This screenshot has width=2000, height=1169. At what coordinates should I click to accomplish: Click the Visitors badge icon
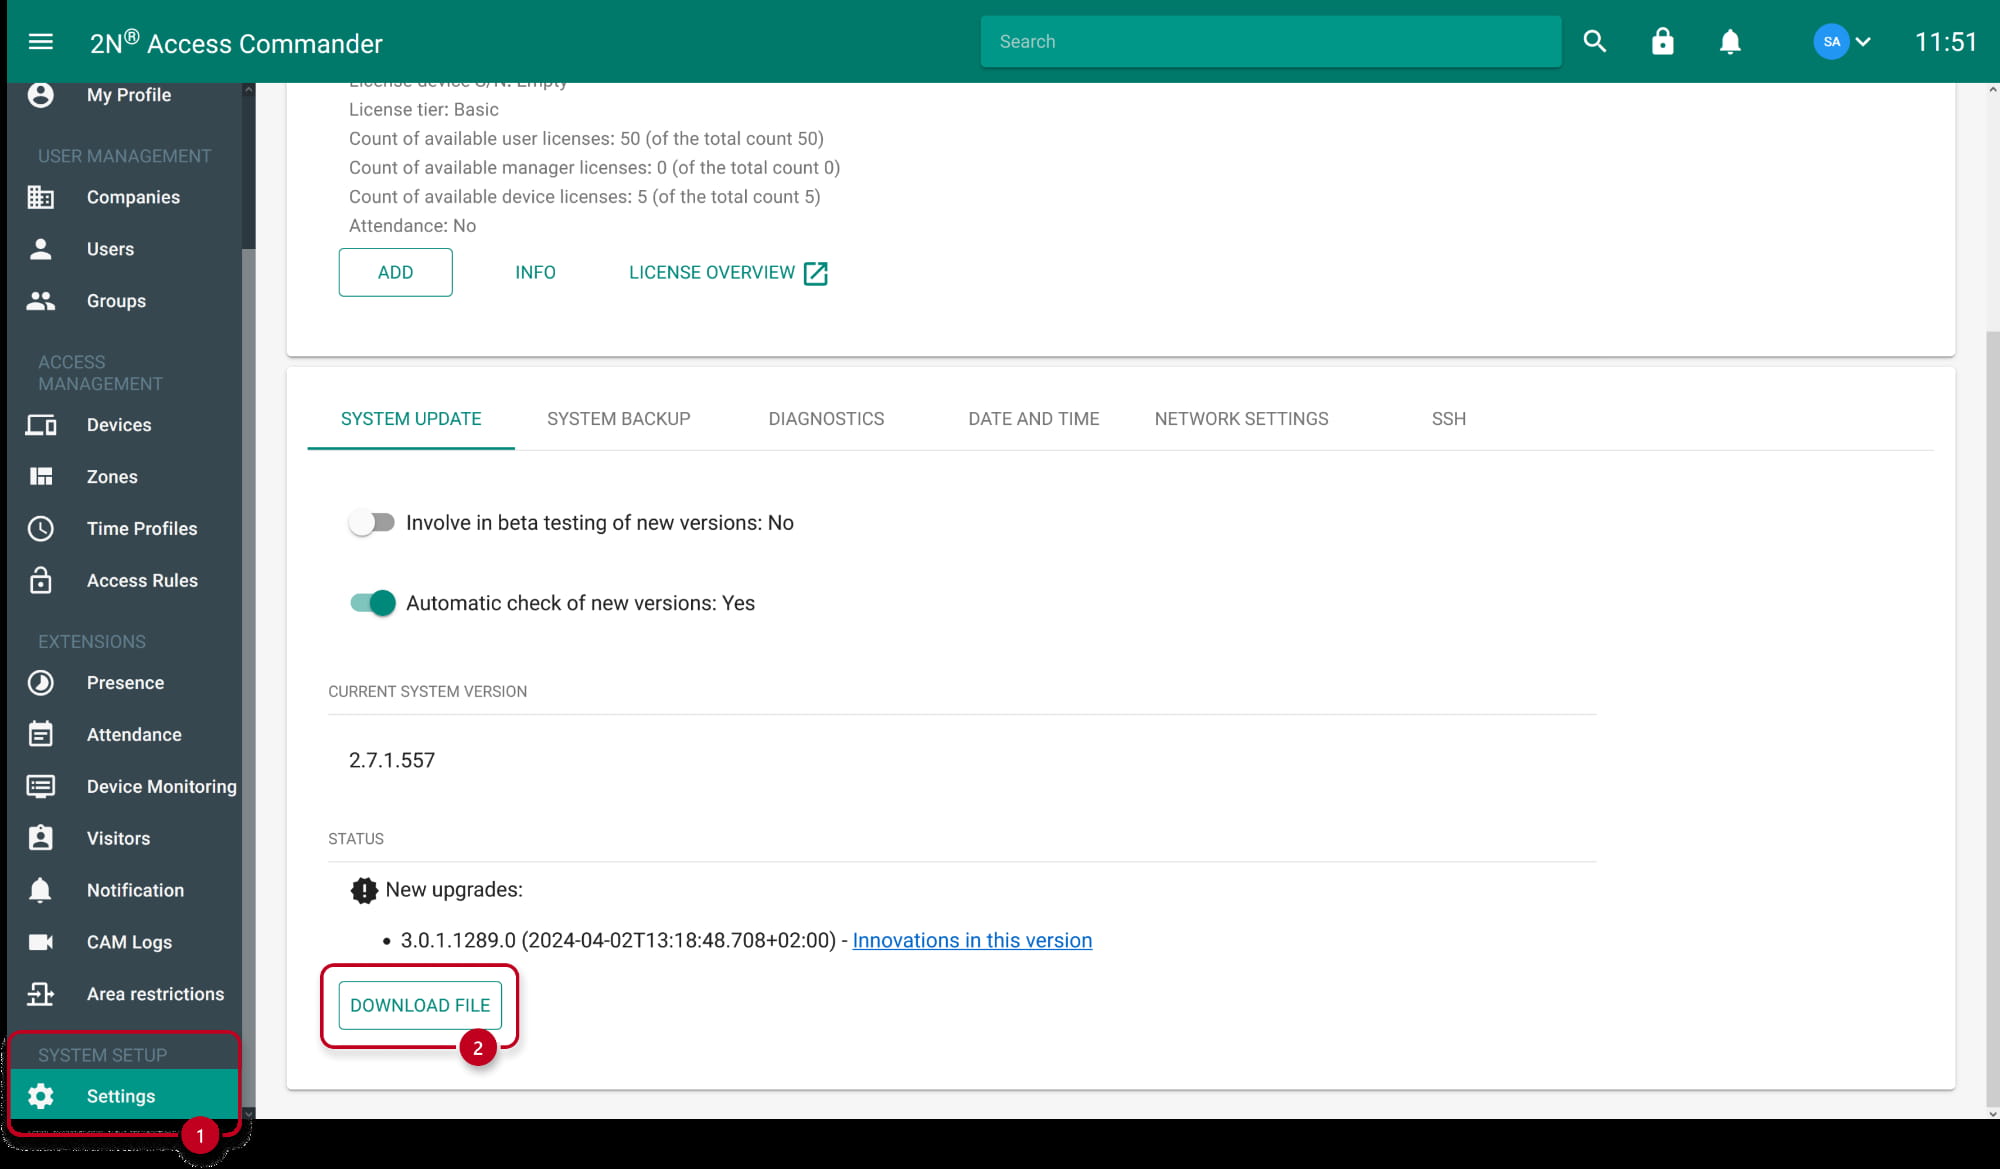[x=41, y=838]
